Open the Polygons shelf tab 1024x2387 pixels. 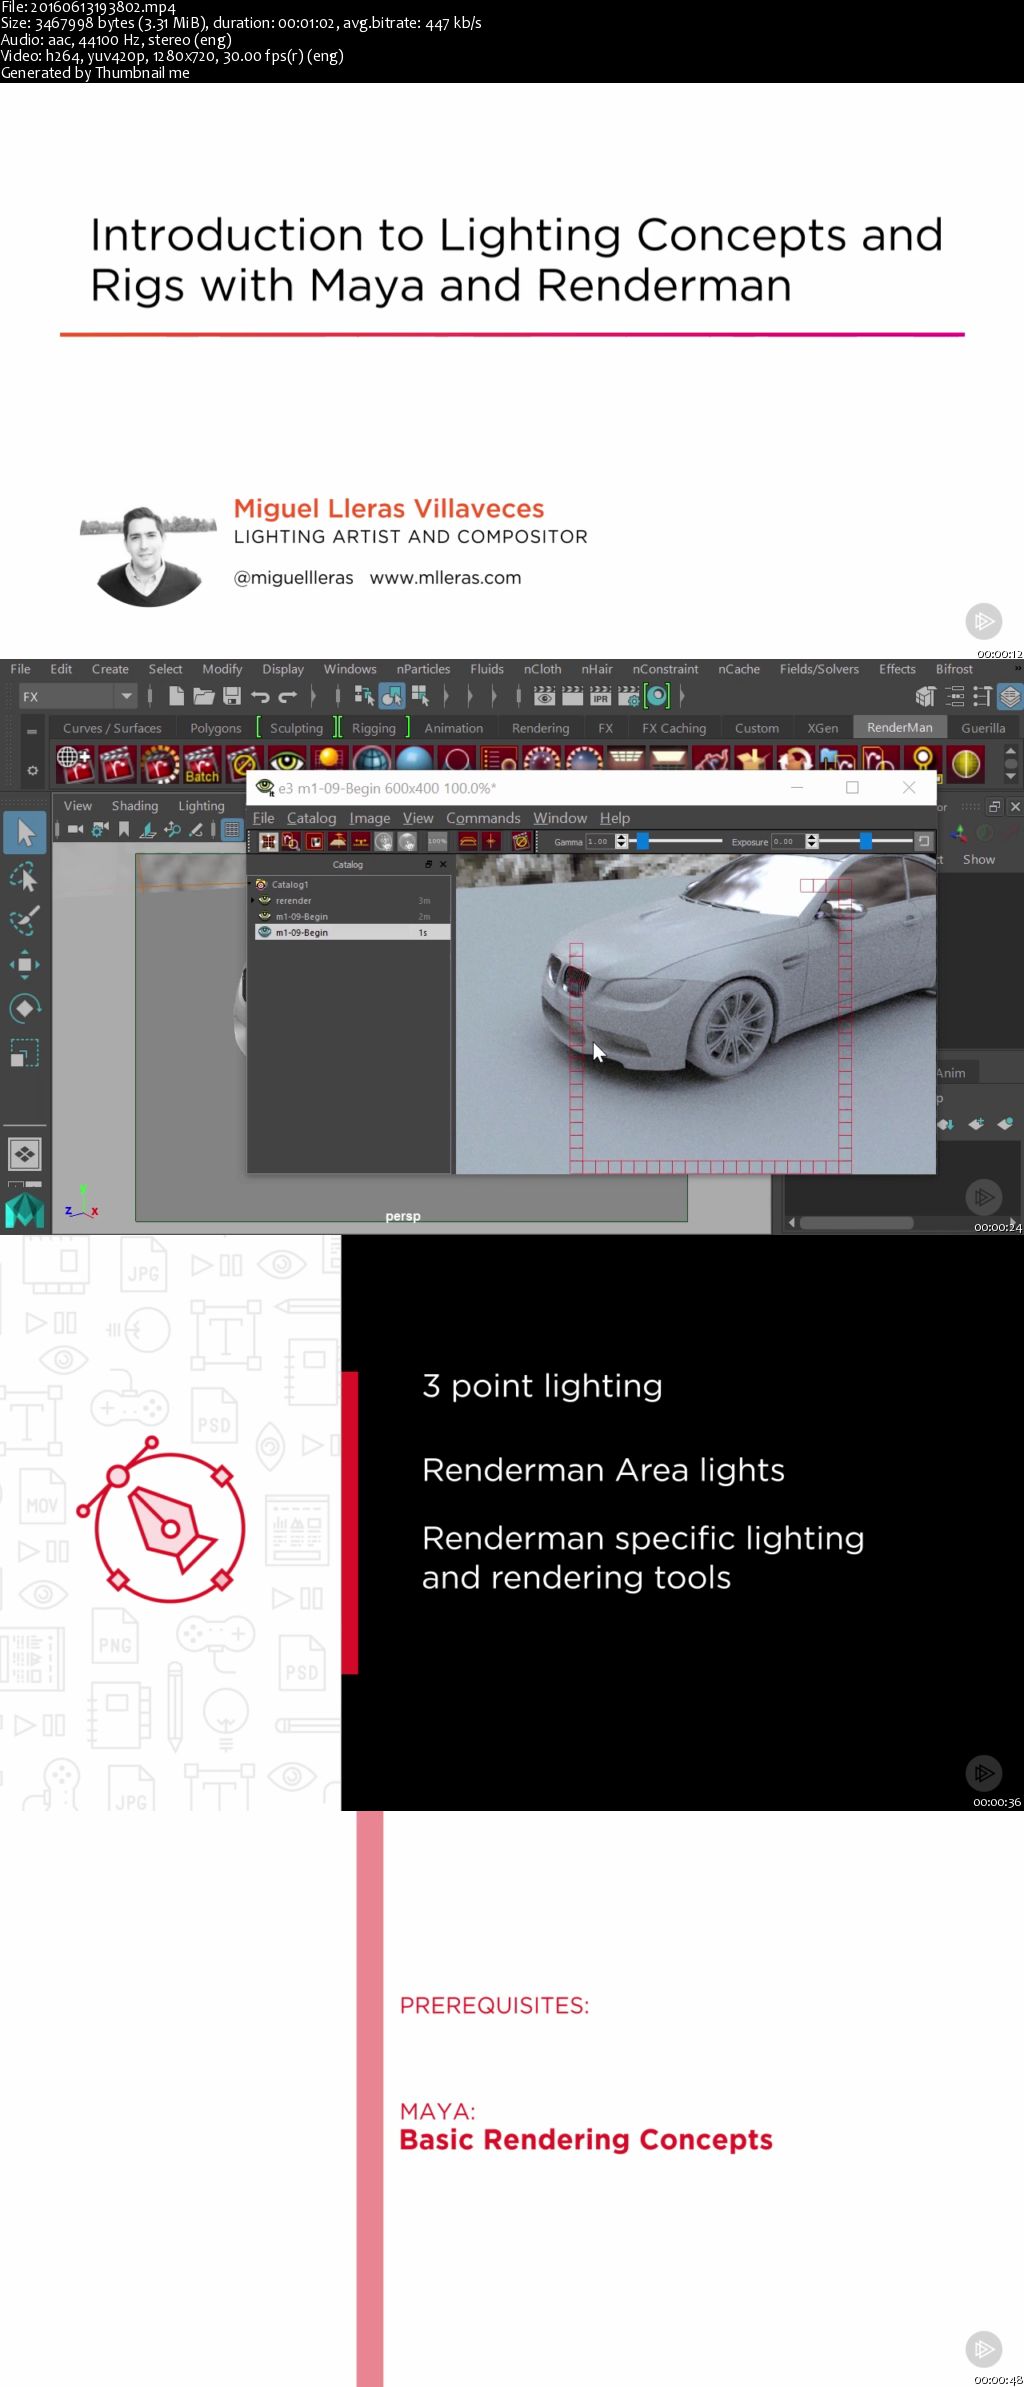(x=215, y=728)
